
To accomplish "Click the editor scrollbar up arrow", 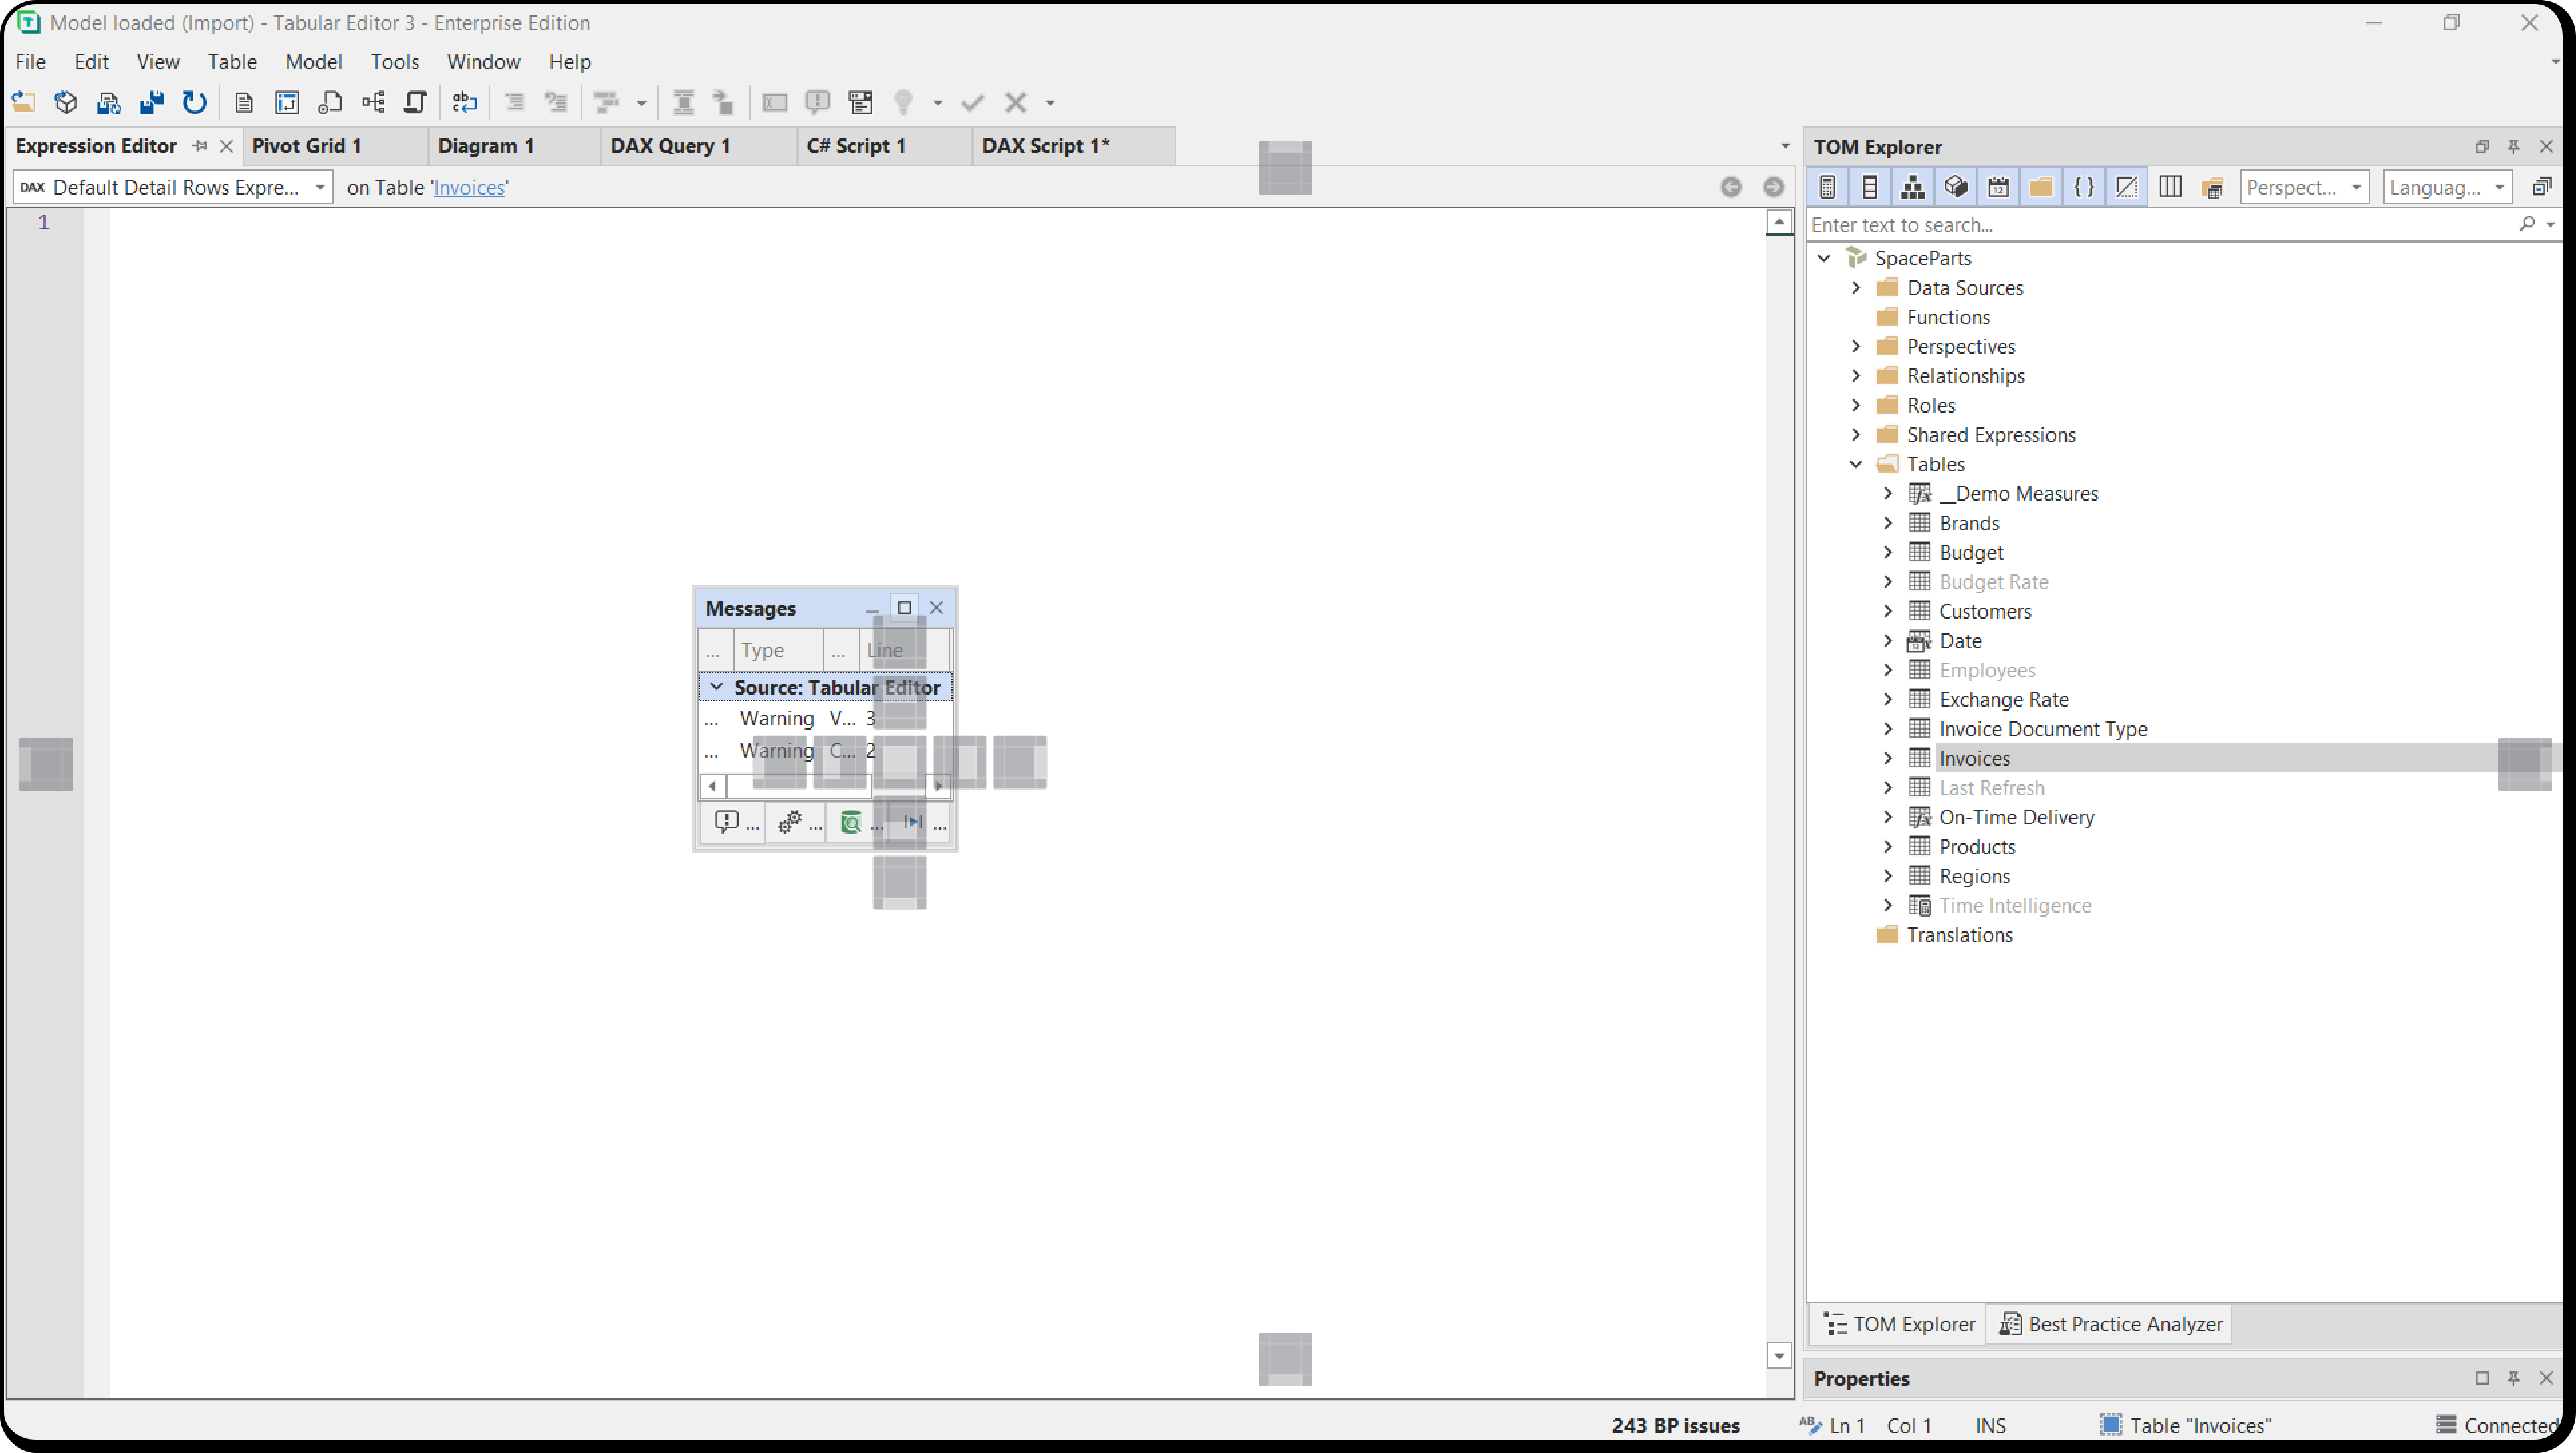I will tap(1779, 221).
